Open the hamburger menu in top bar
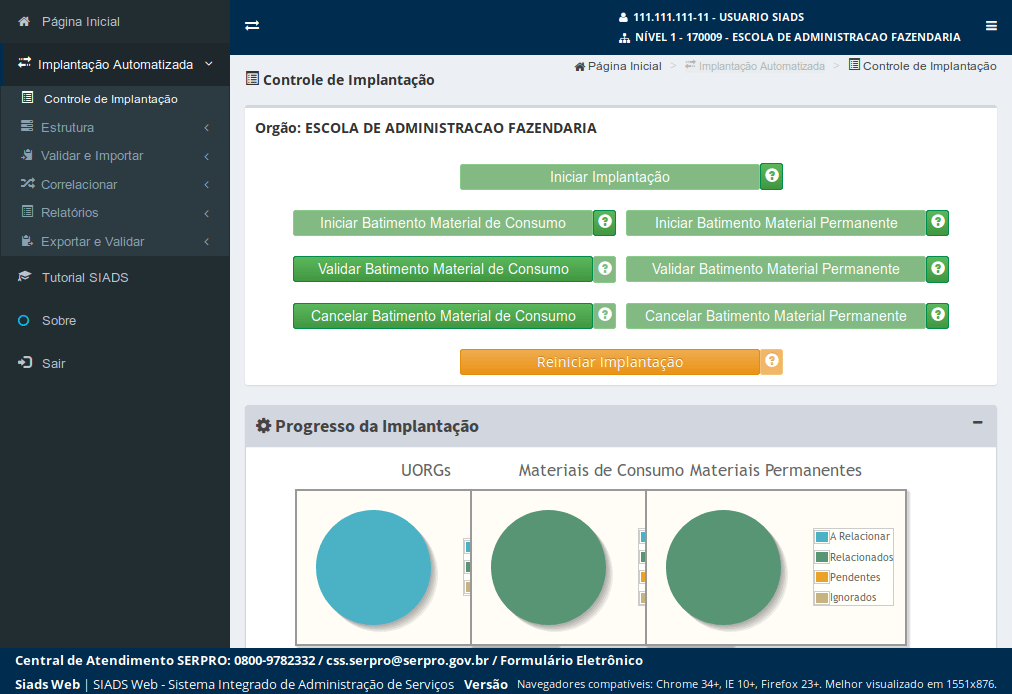Image resolution: width=1012 pixels, height=694 pixels. point(991,26)
